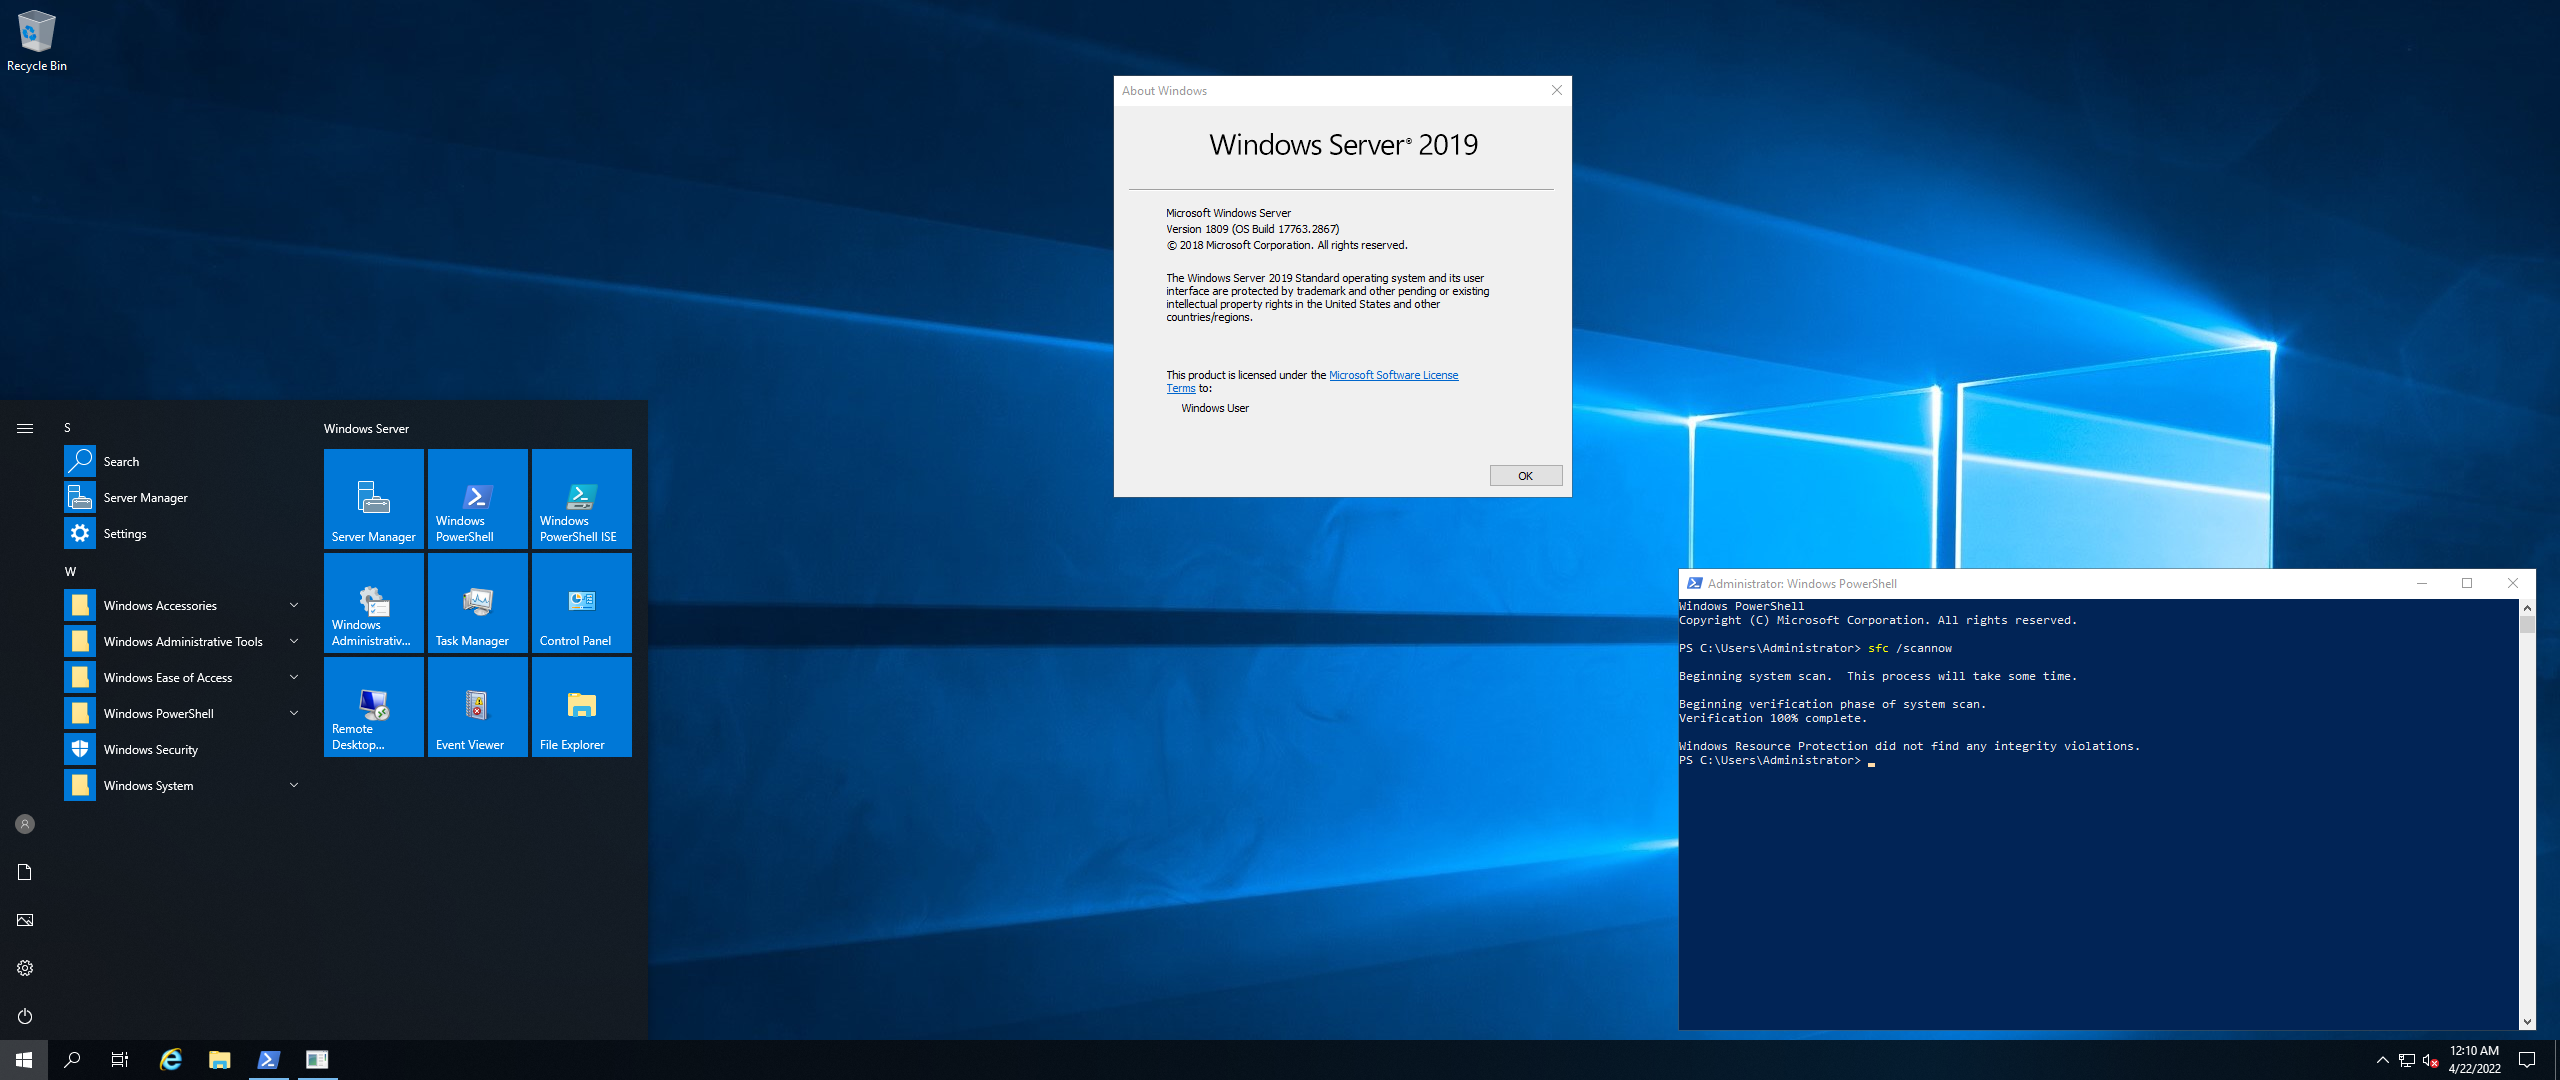The height and width of the screenshot is (1080, 2560).
Task: Click the Start menu hamburger expand icon
Action: [x=25, y=428]
